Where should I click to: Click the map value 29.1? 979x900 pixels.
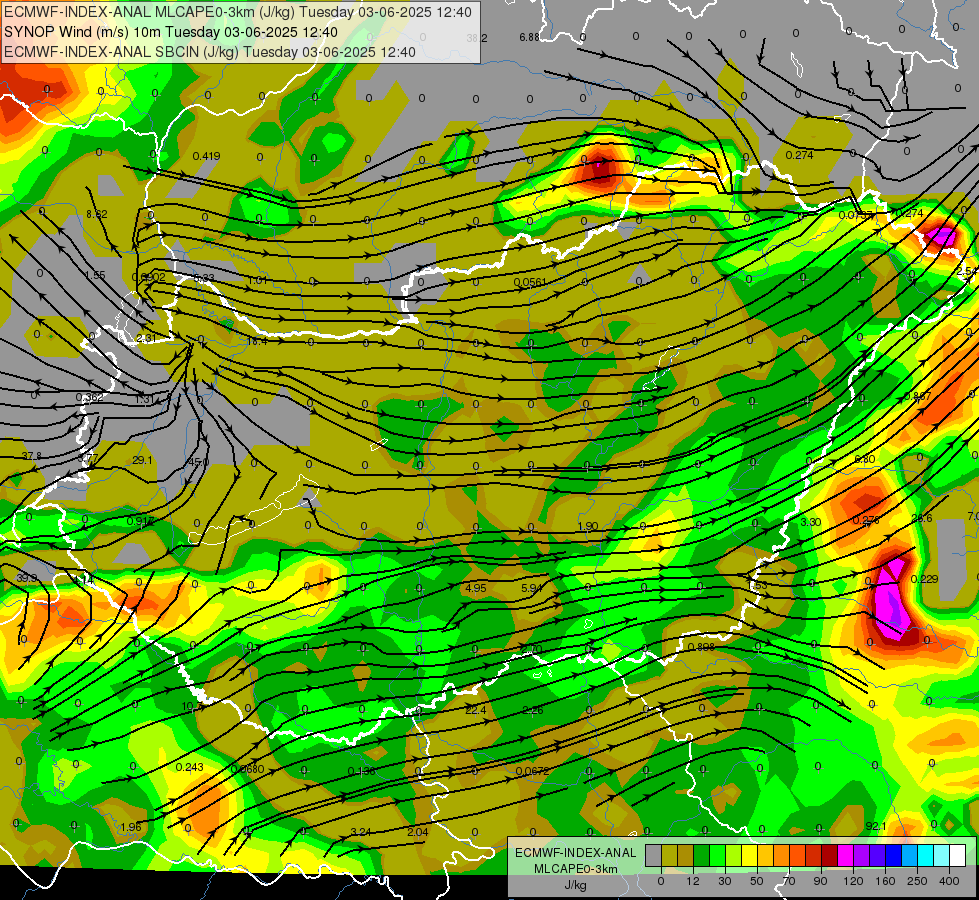coord(142,460)
